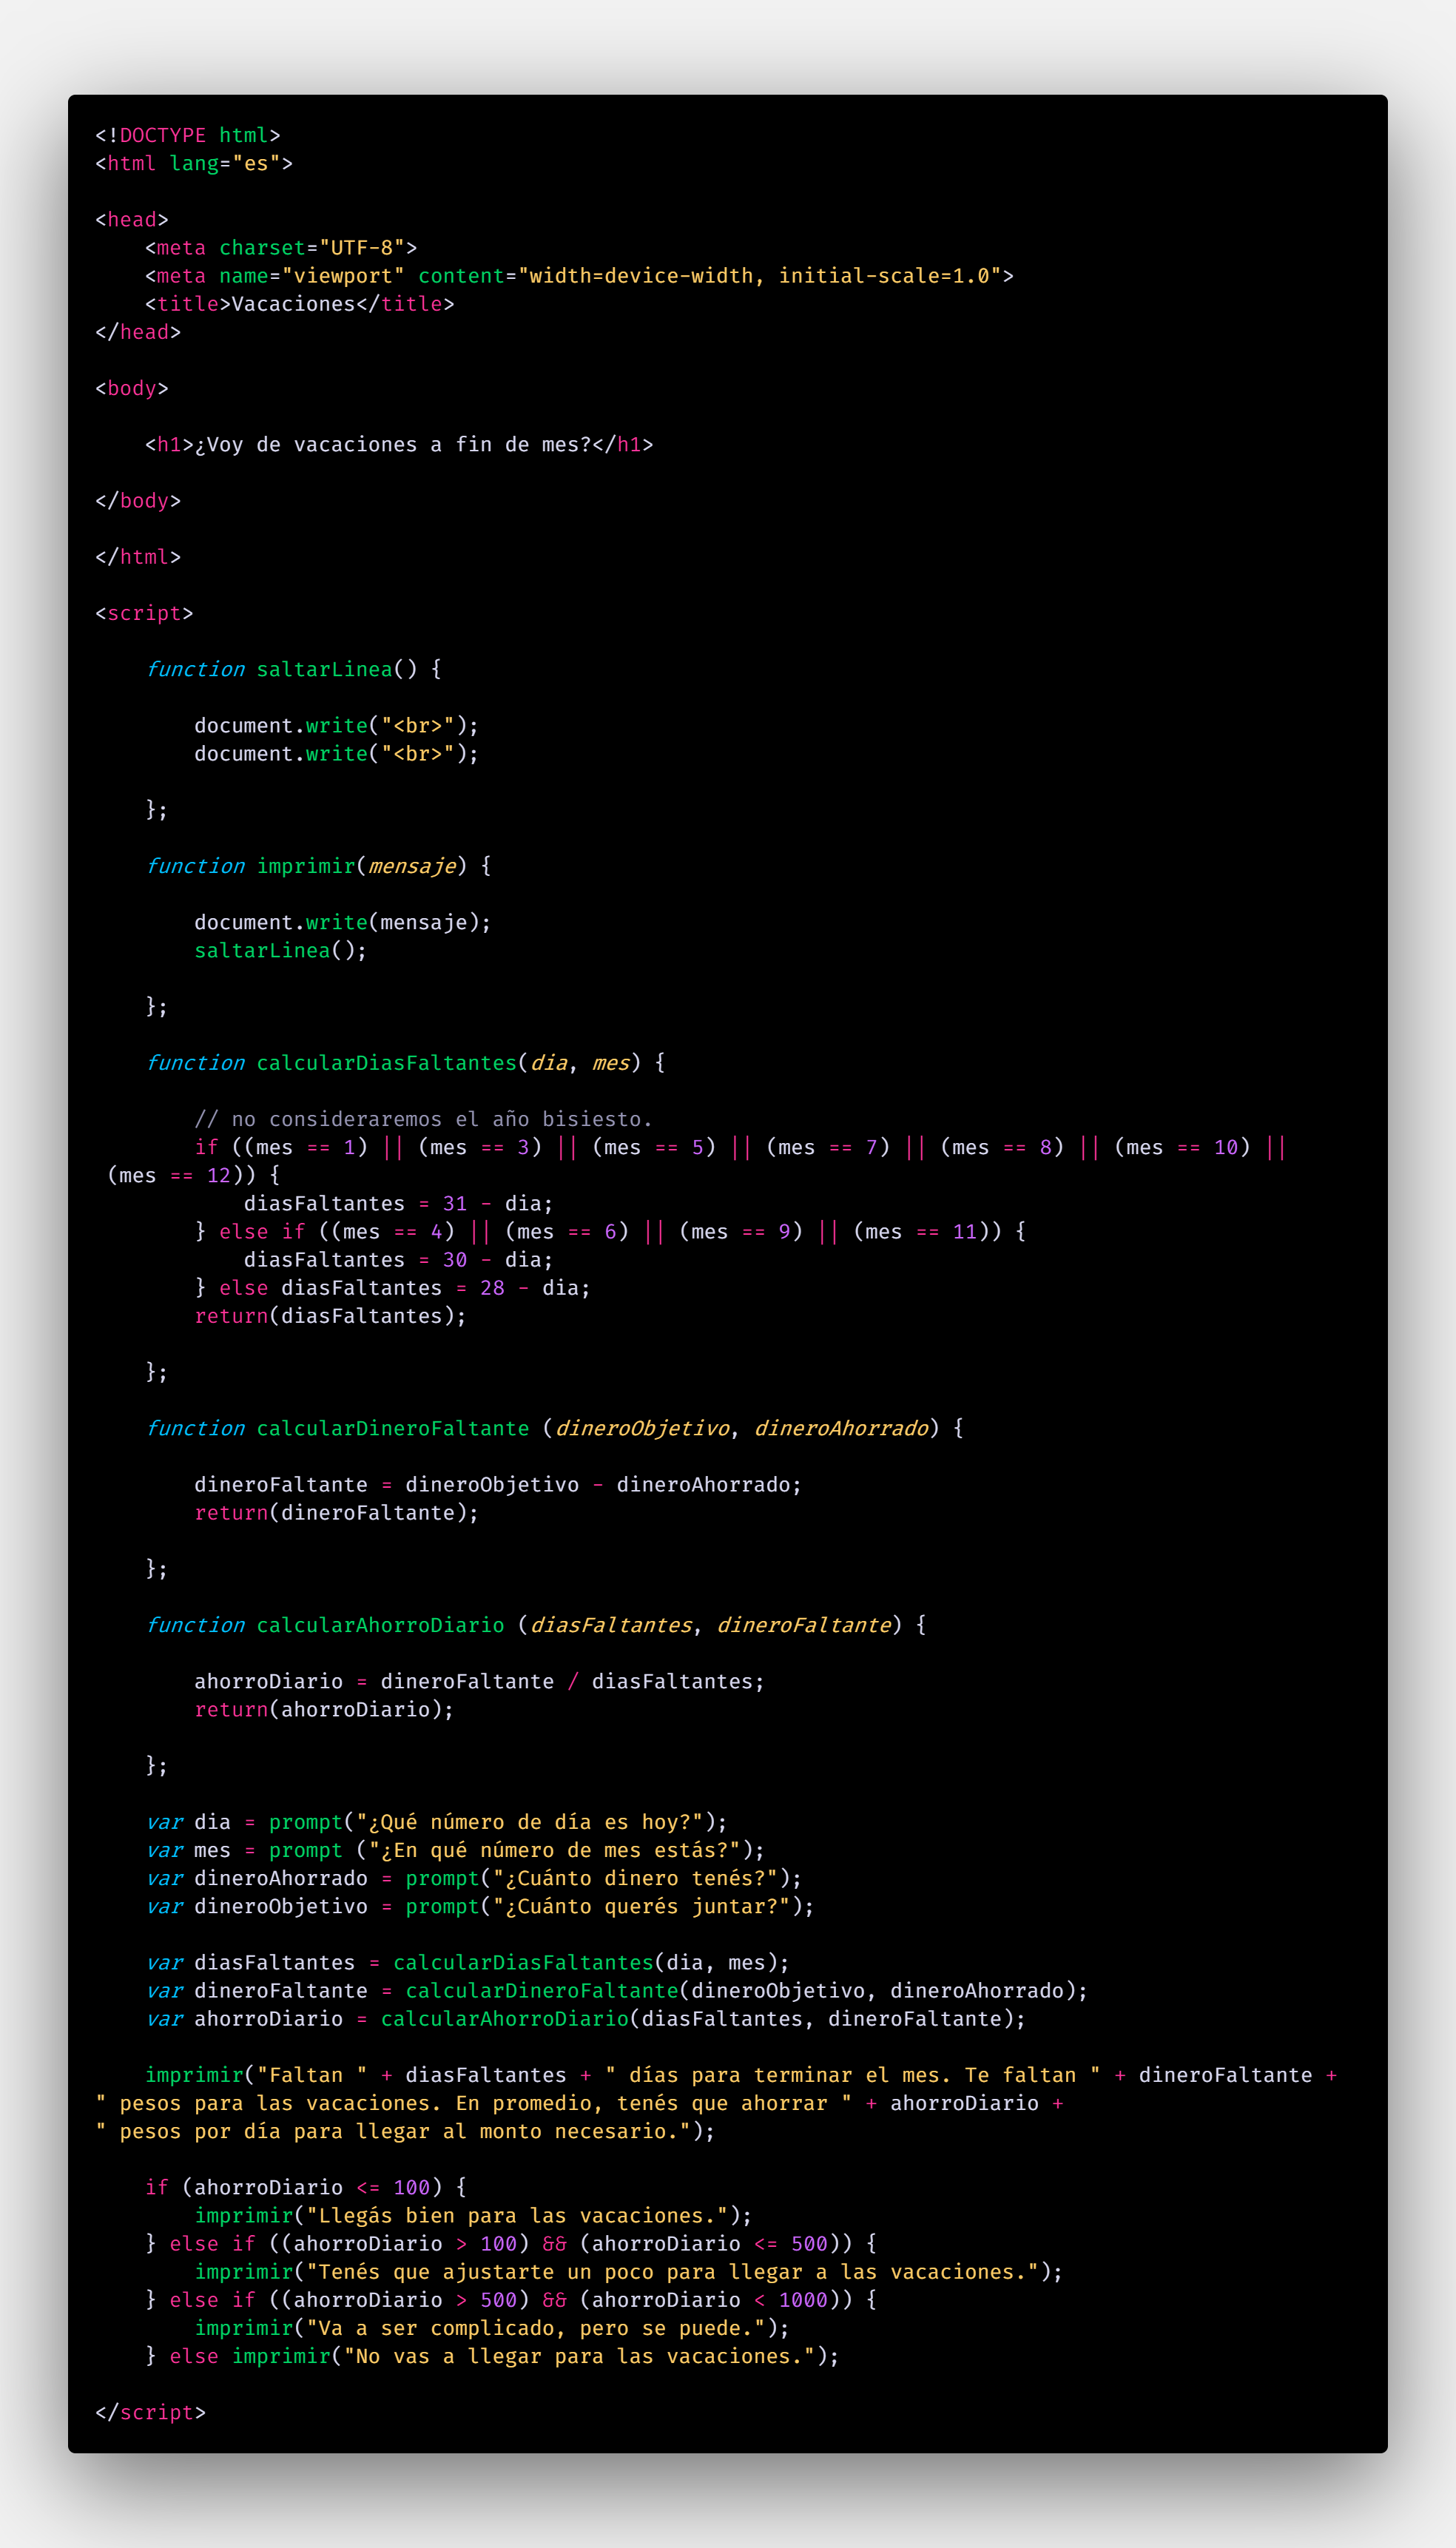The height and width of the screenshot is (2548, 1456).
Task: Click the opening '<body>' tag
Action: click(x=132, y=388)
